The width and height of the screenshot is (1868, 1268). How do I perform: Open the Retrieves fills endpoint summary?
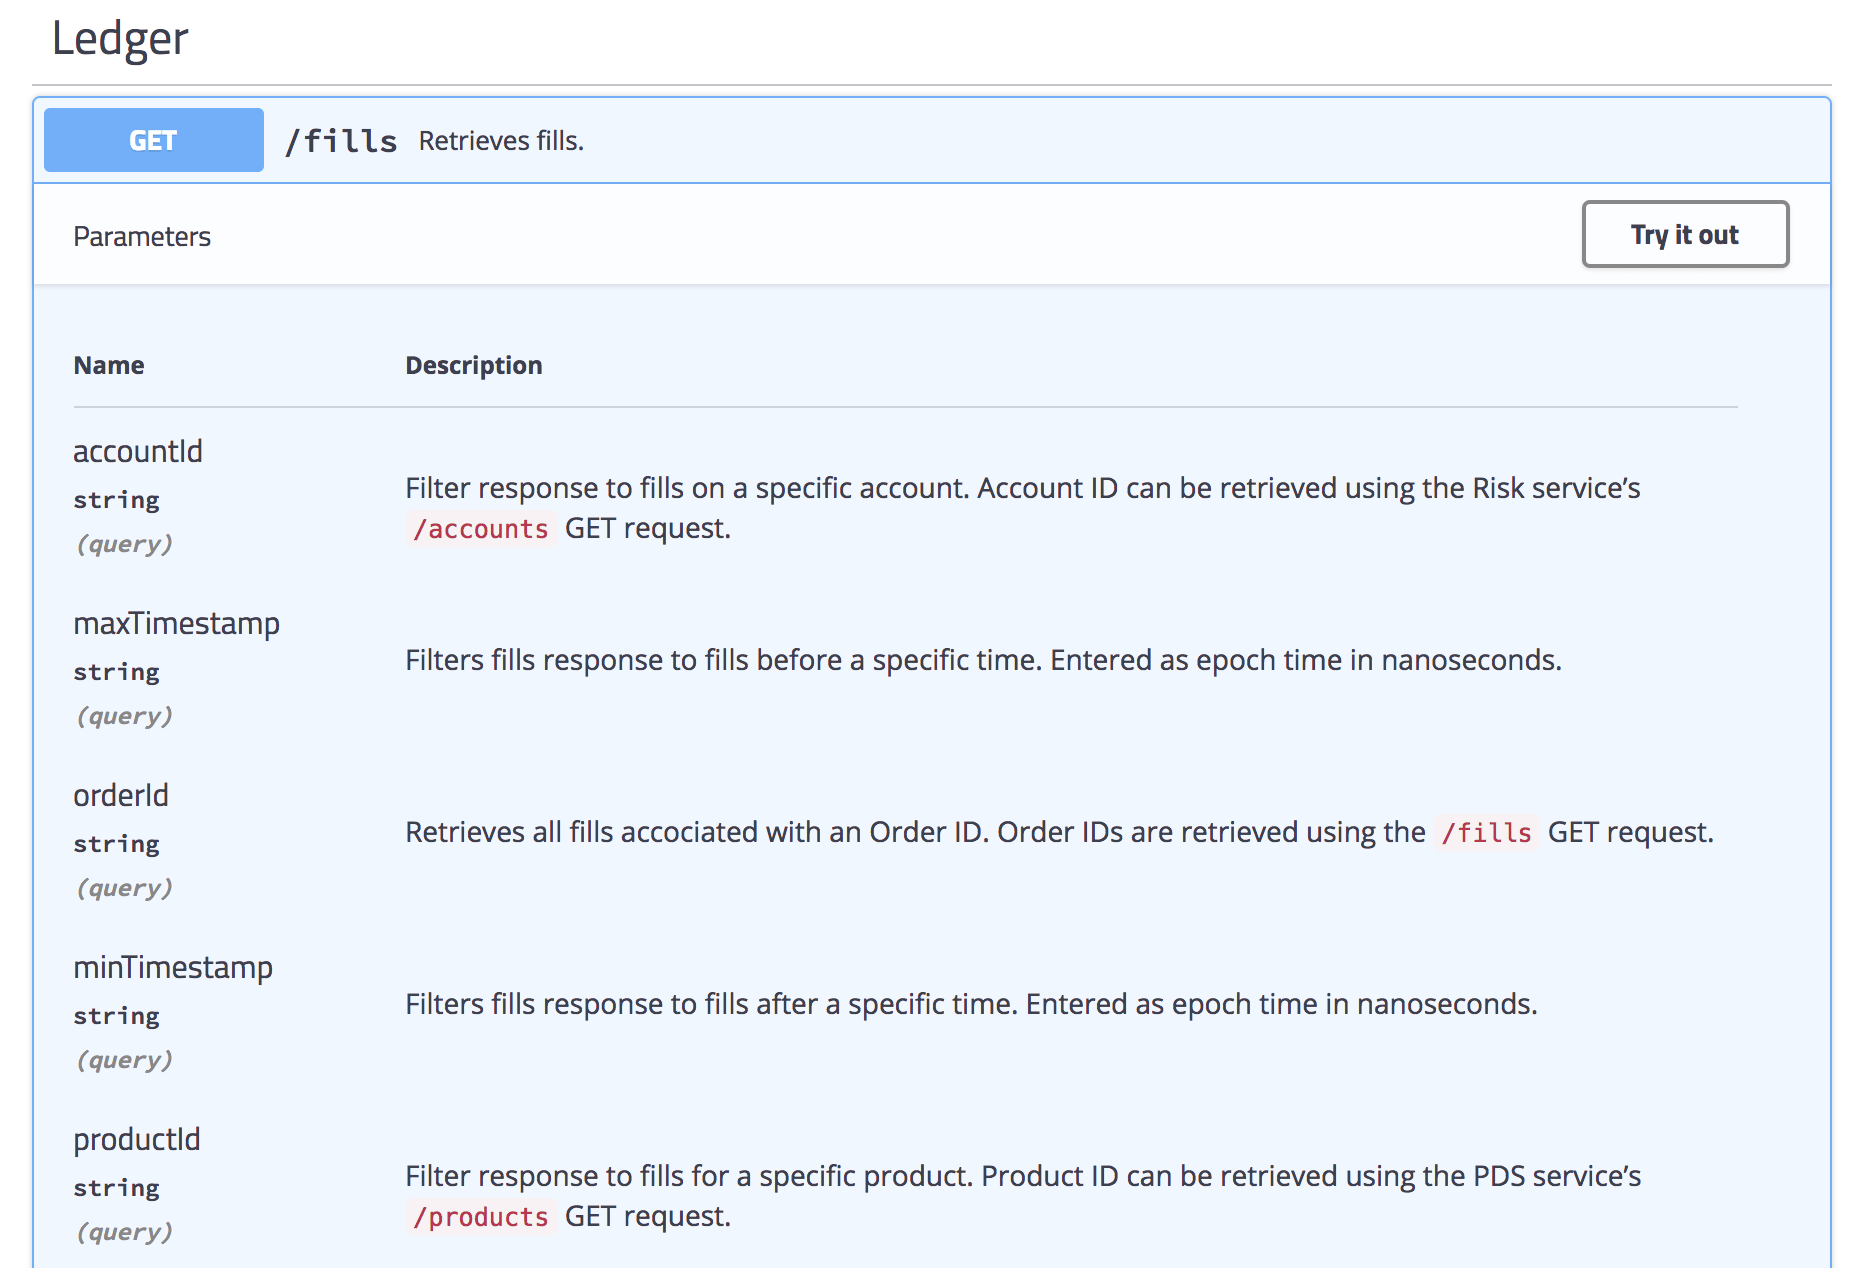coord(501,140)
